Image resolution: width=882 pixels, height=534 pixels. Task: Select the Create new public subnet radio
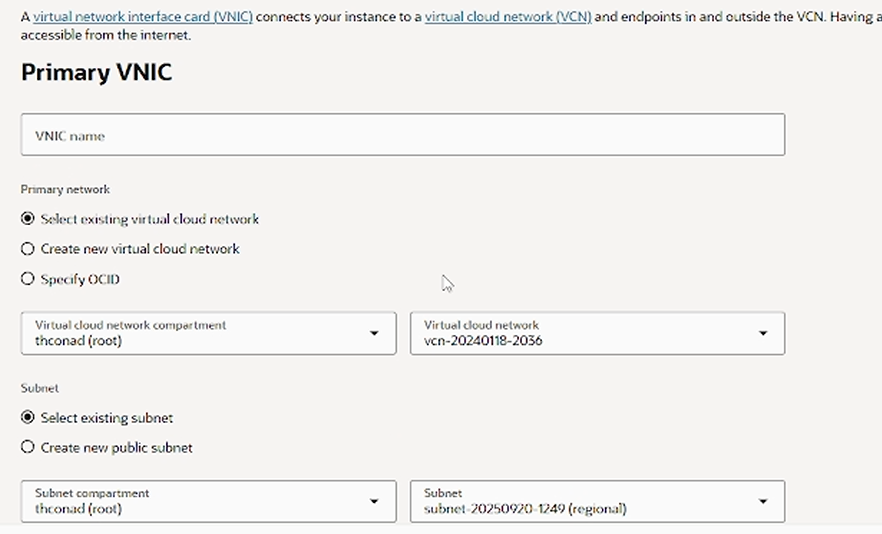(x=28, y=448)
